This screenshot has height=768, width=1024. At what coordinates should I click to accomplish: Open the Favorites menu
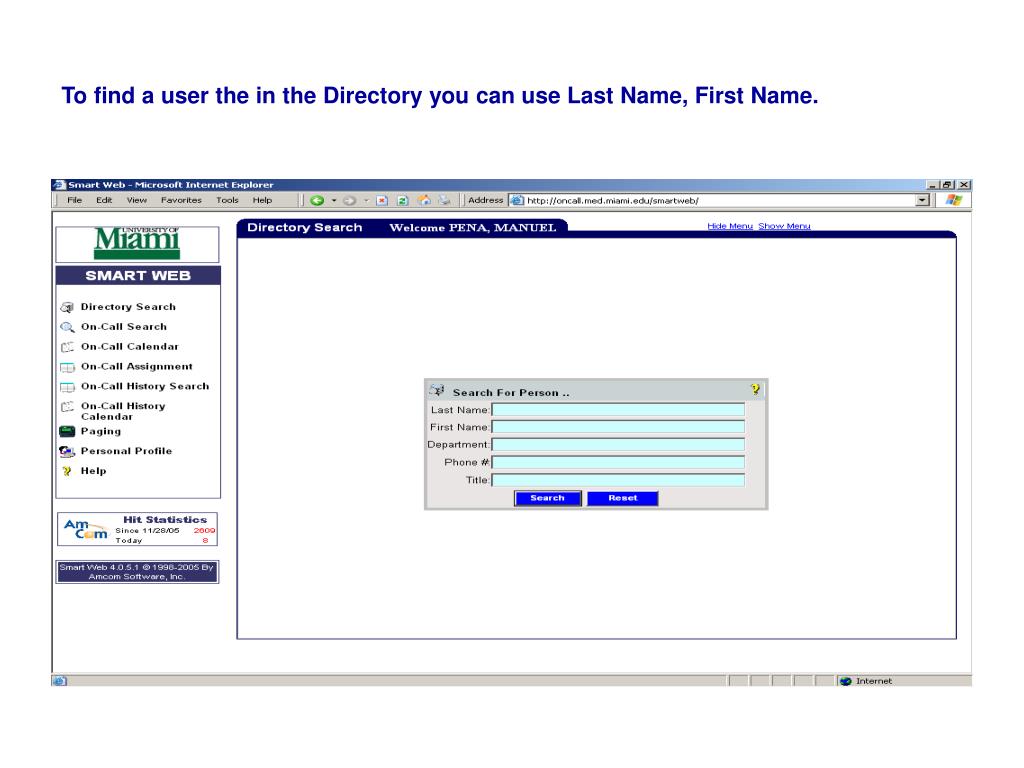point(181,200)
